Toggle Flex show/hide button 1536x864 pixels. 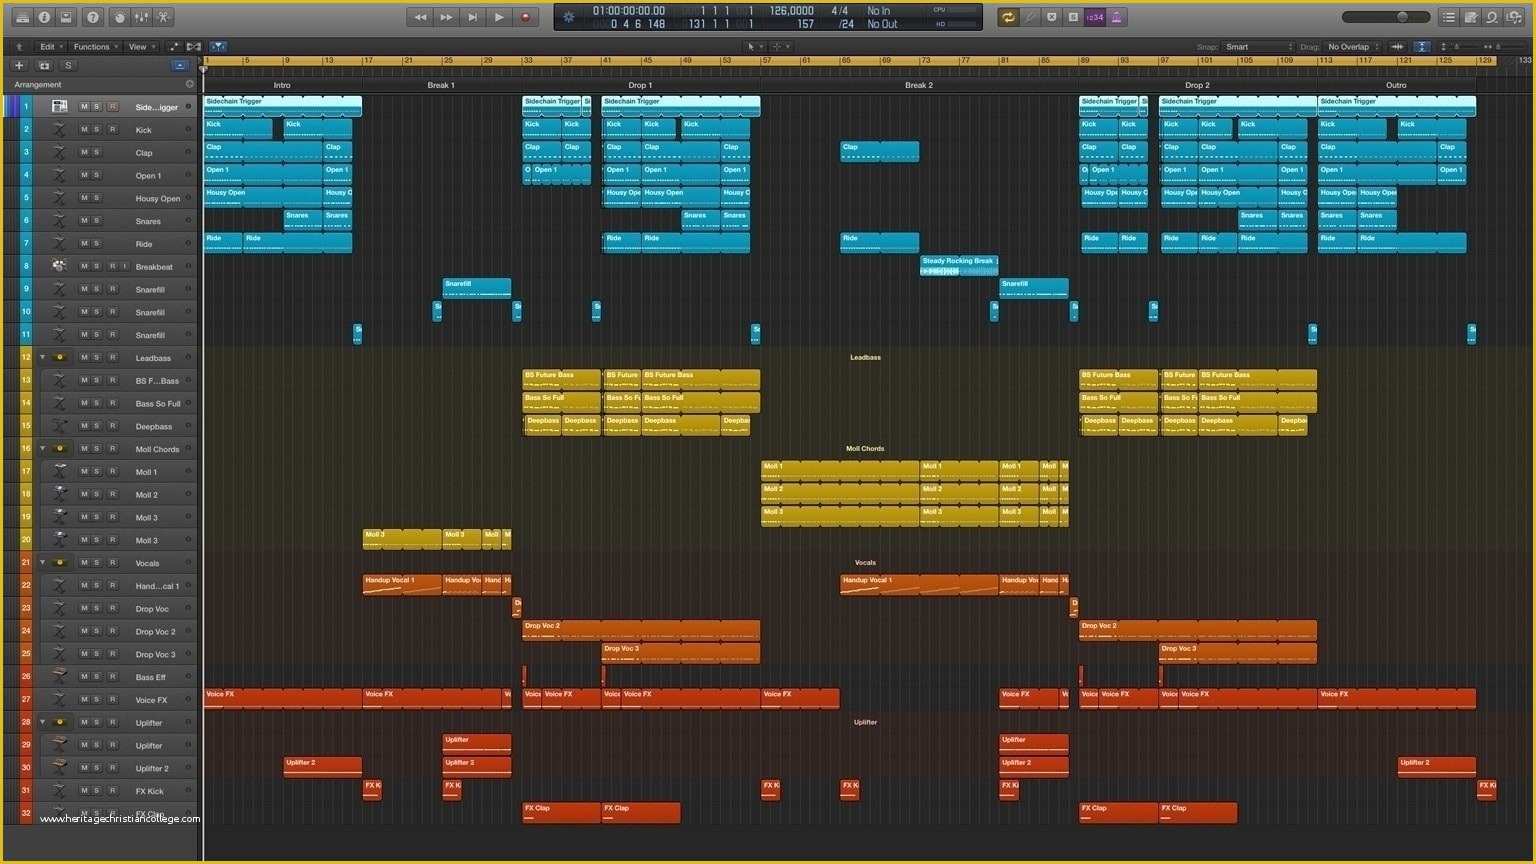click(194, 47)
